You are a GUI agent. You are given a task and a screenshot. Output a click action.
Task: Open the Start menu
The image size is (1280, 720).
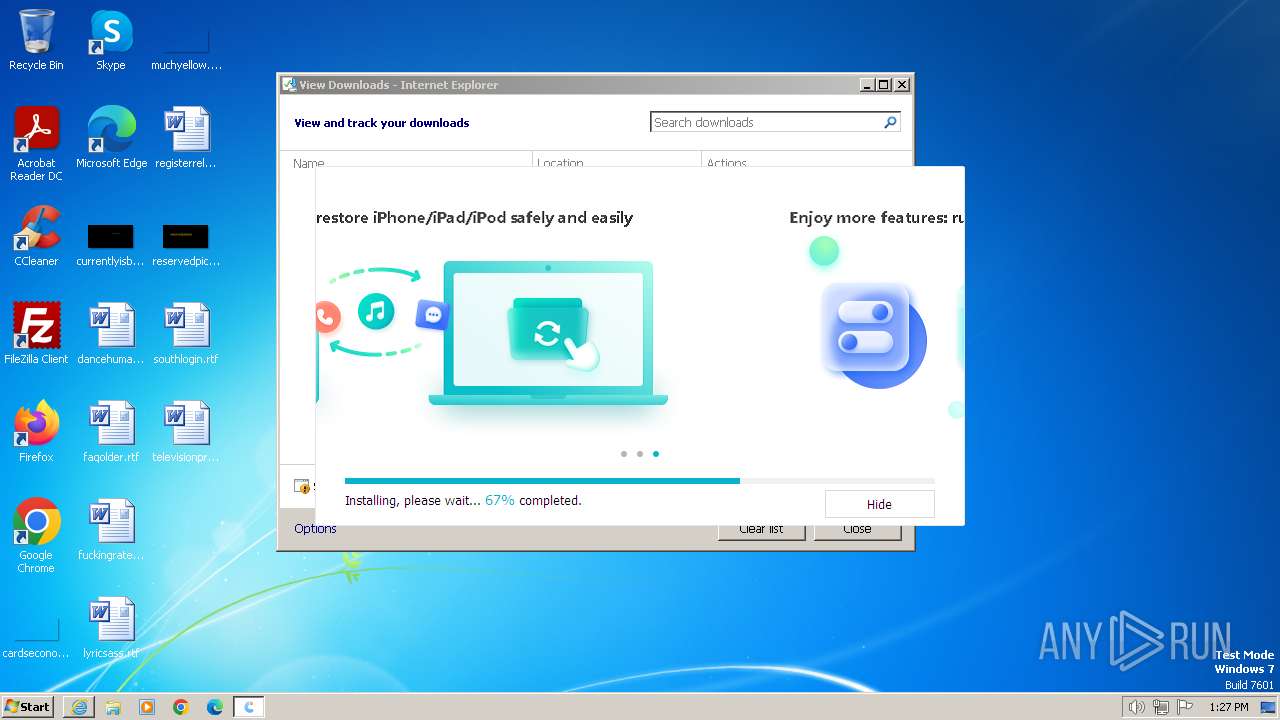(x=27, y=707)
